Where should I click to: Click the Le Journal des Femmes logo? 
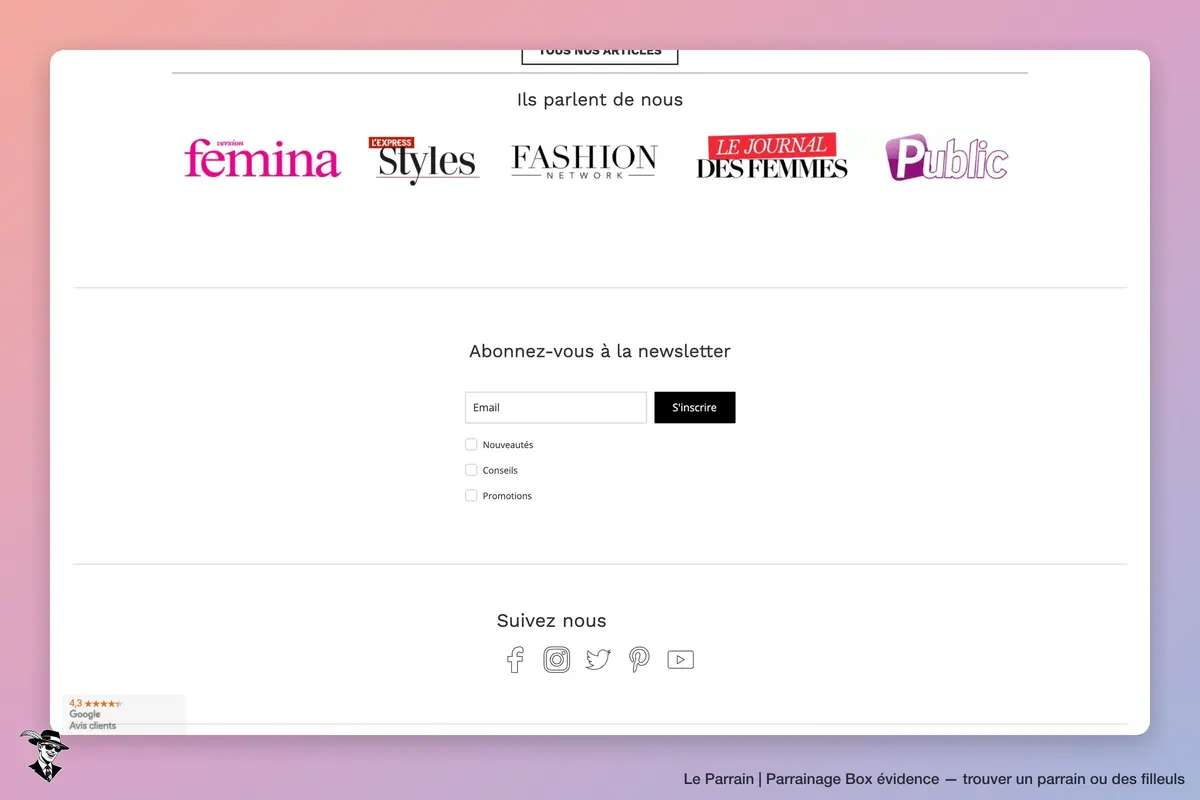[x=772, y=157]
